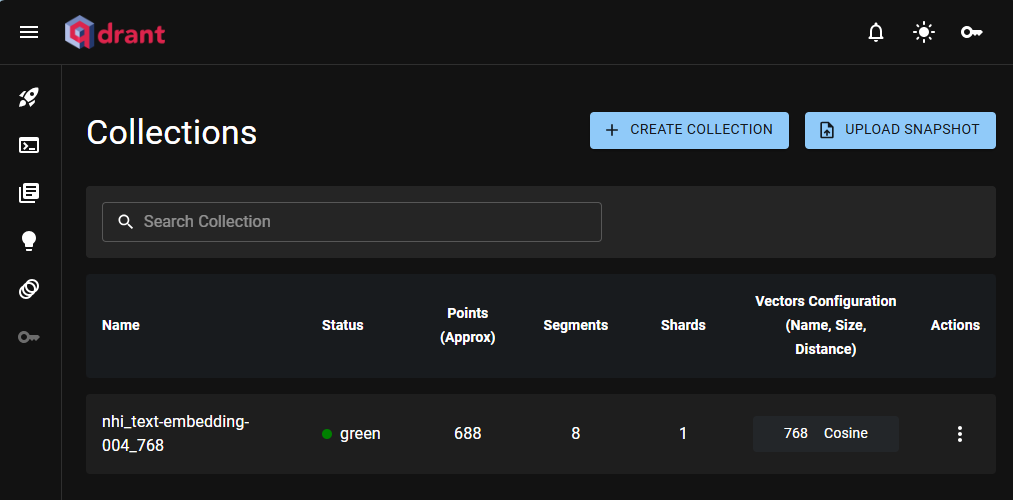Click the Name column header
This screenshot has height=500, width=1013.
(121, 325)
